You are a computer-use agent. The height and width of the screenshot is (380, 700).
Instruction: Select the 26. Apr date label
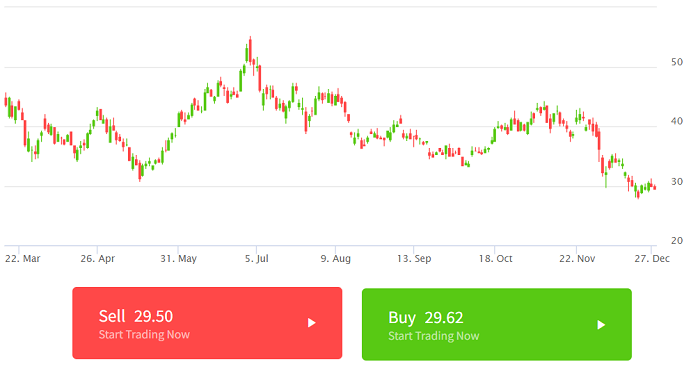[98, 259]
